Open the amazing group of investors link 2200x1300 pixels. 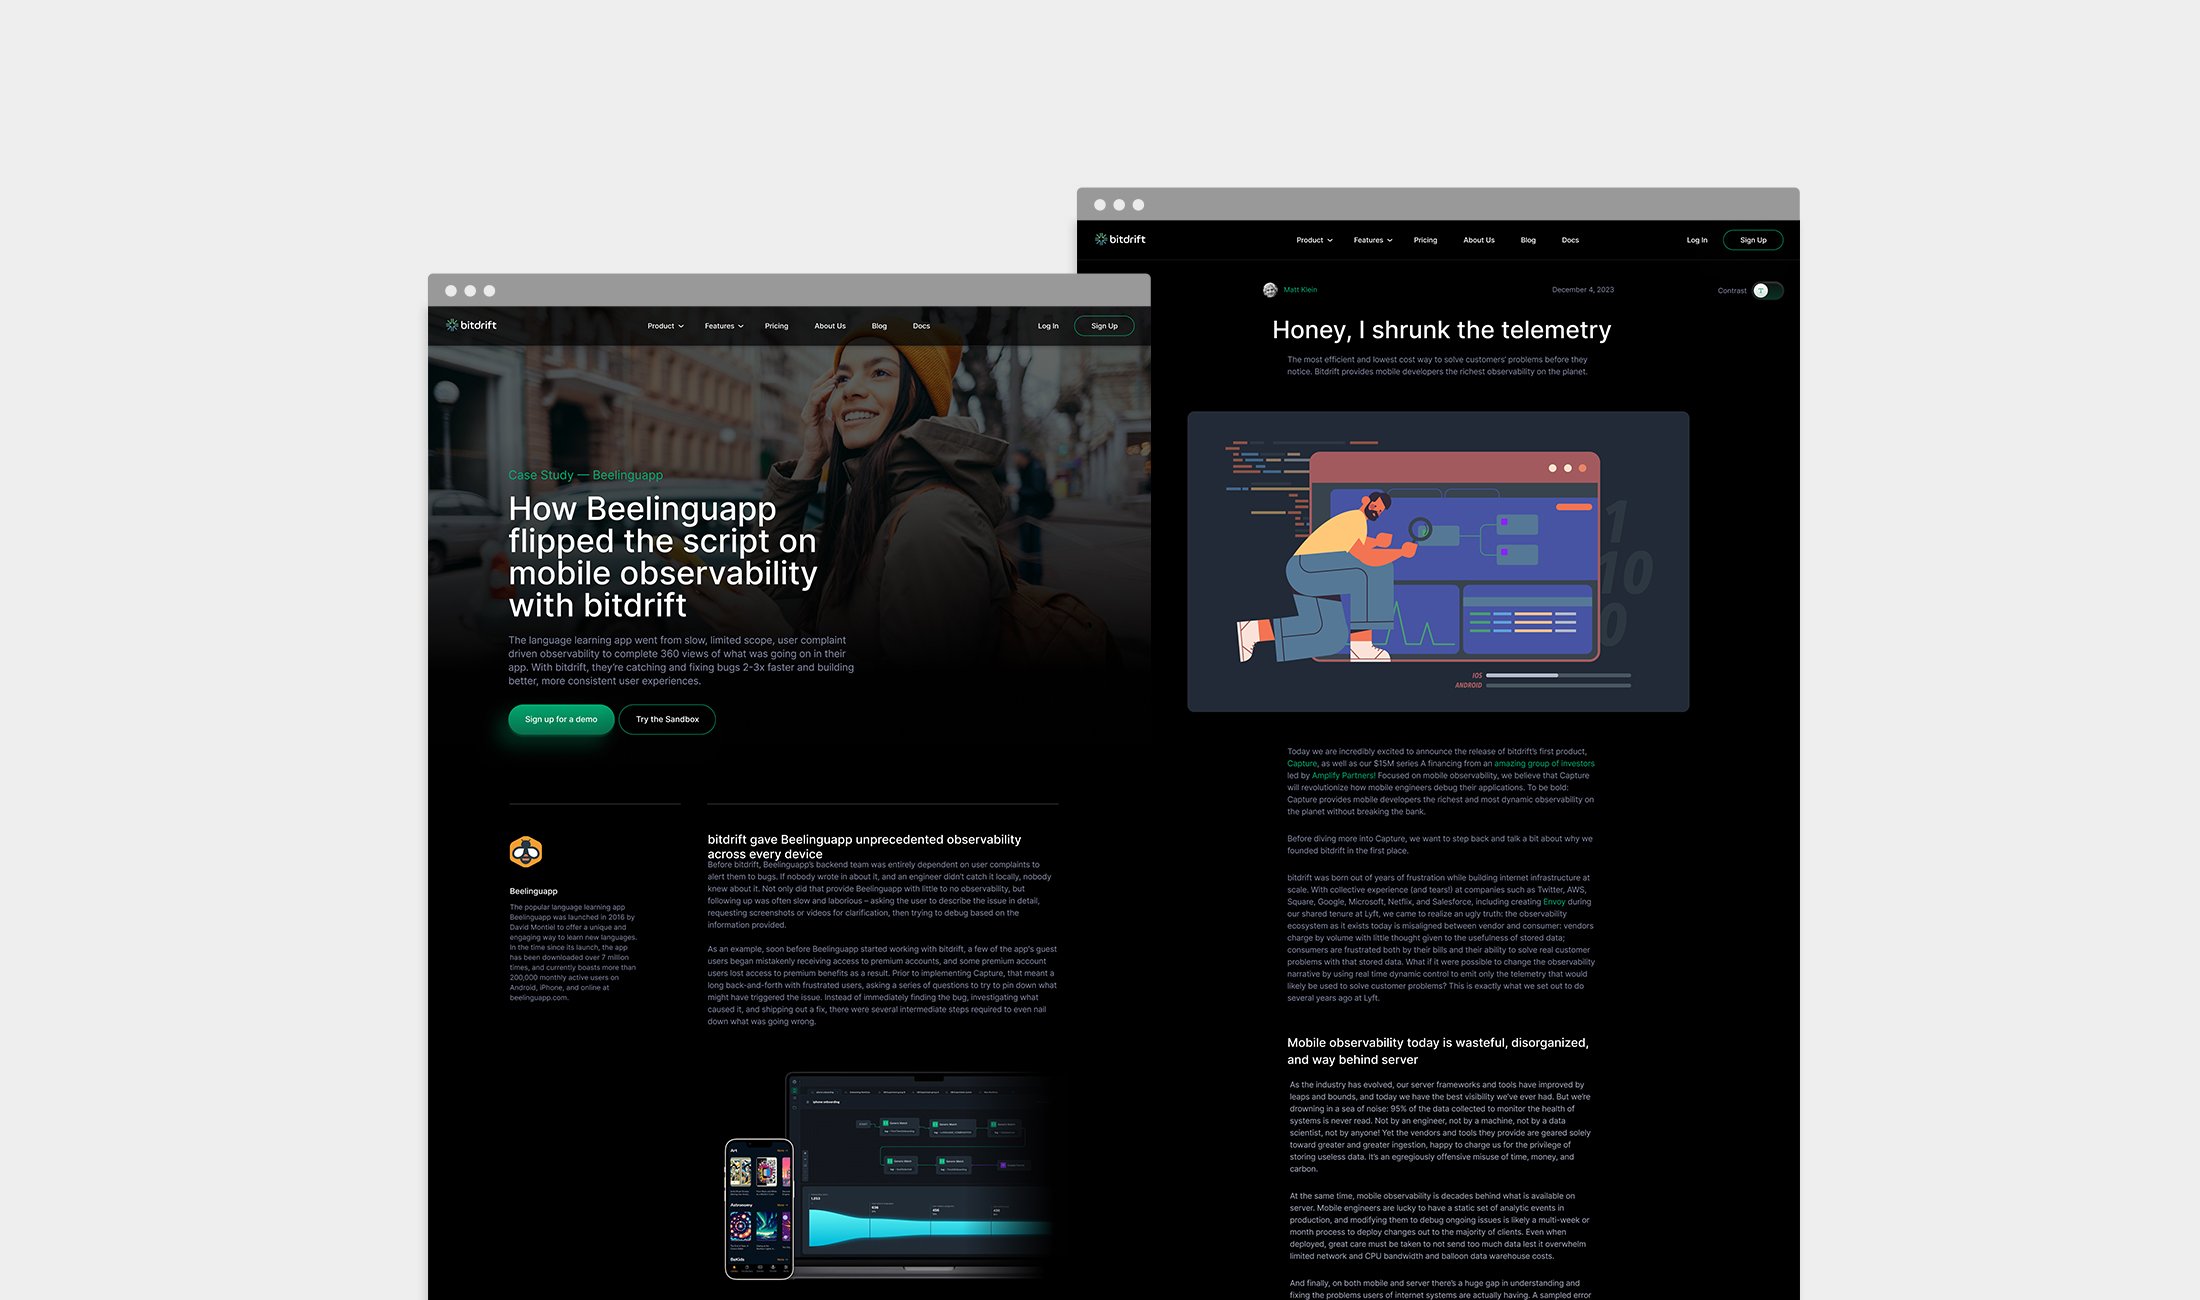point(1544,764)
